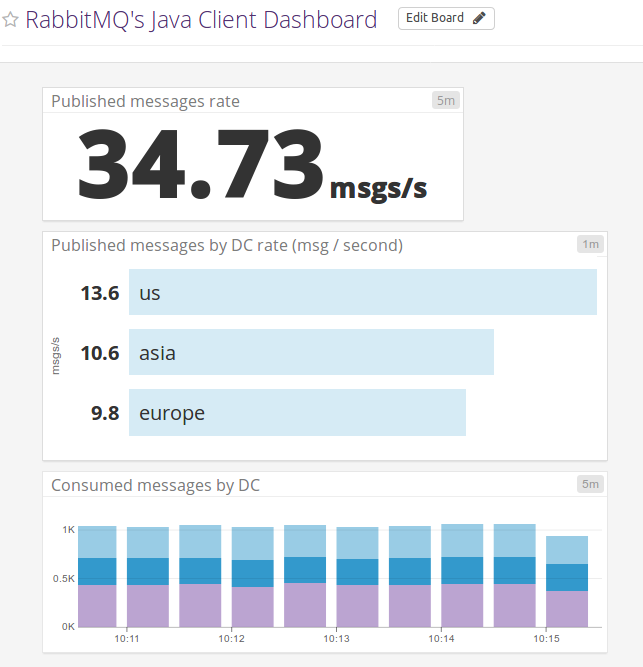Click light blue top segment of last bar
This screenshot has height=667, width=643.
coord(566,550)
